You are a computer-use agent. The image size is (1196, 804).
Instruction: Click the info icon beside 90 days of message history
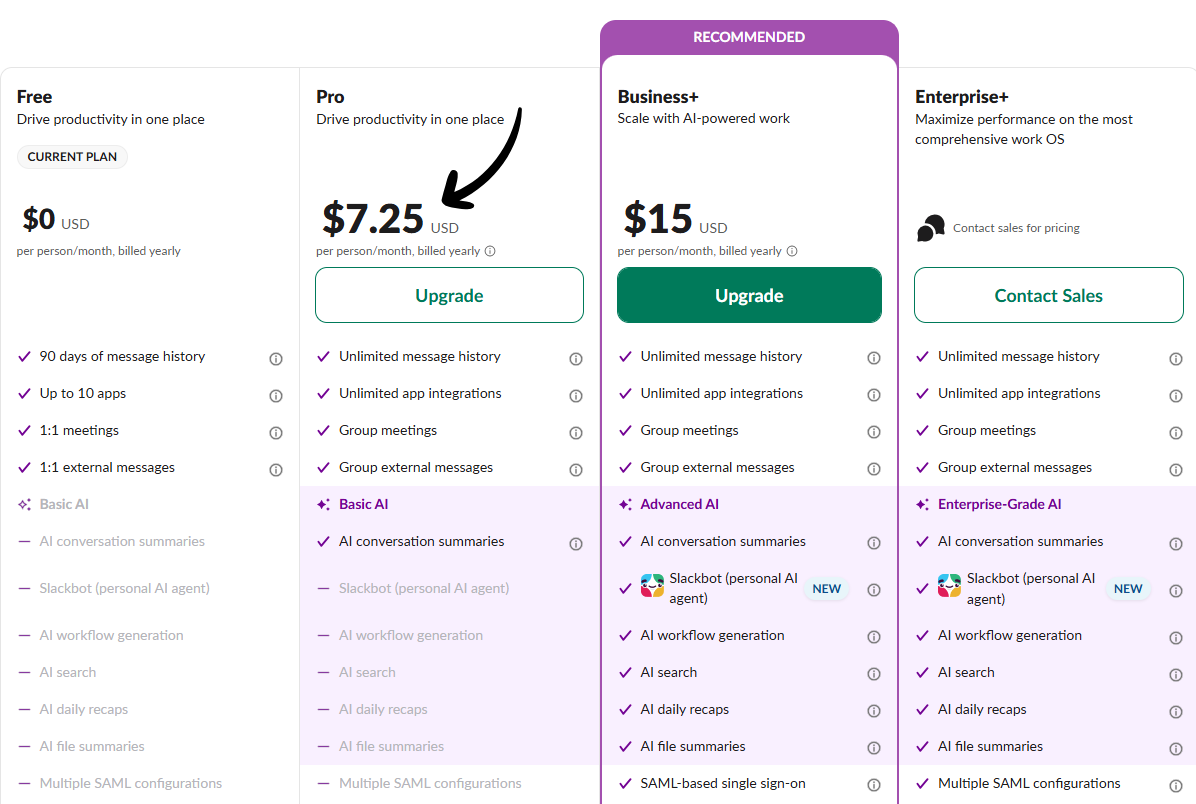pyautogui.click(x=276, y=358)
